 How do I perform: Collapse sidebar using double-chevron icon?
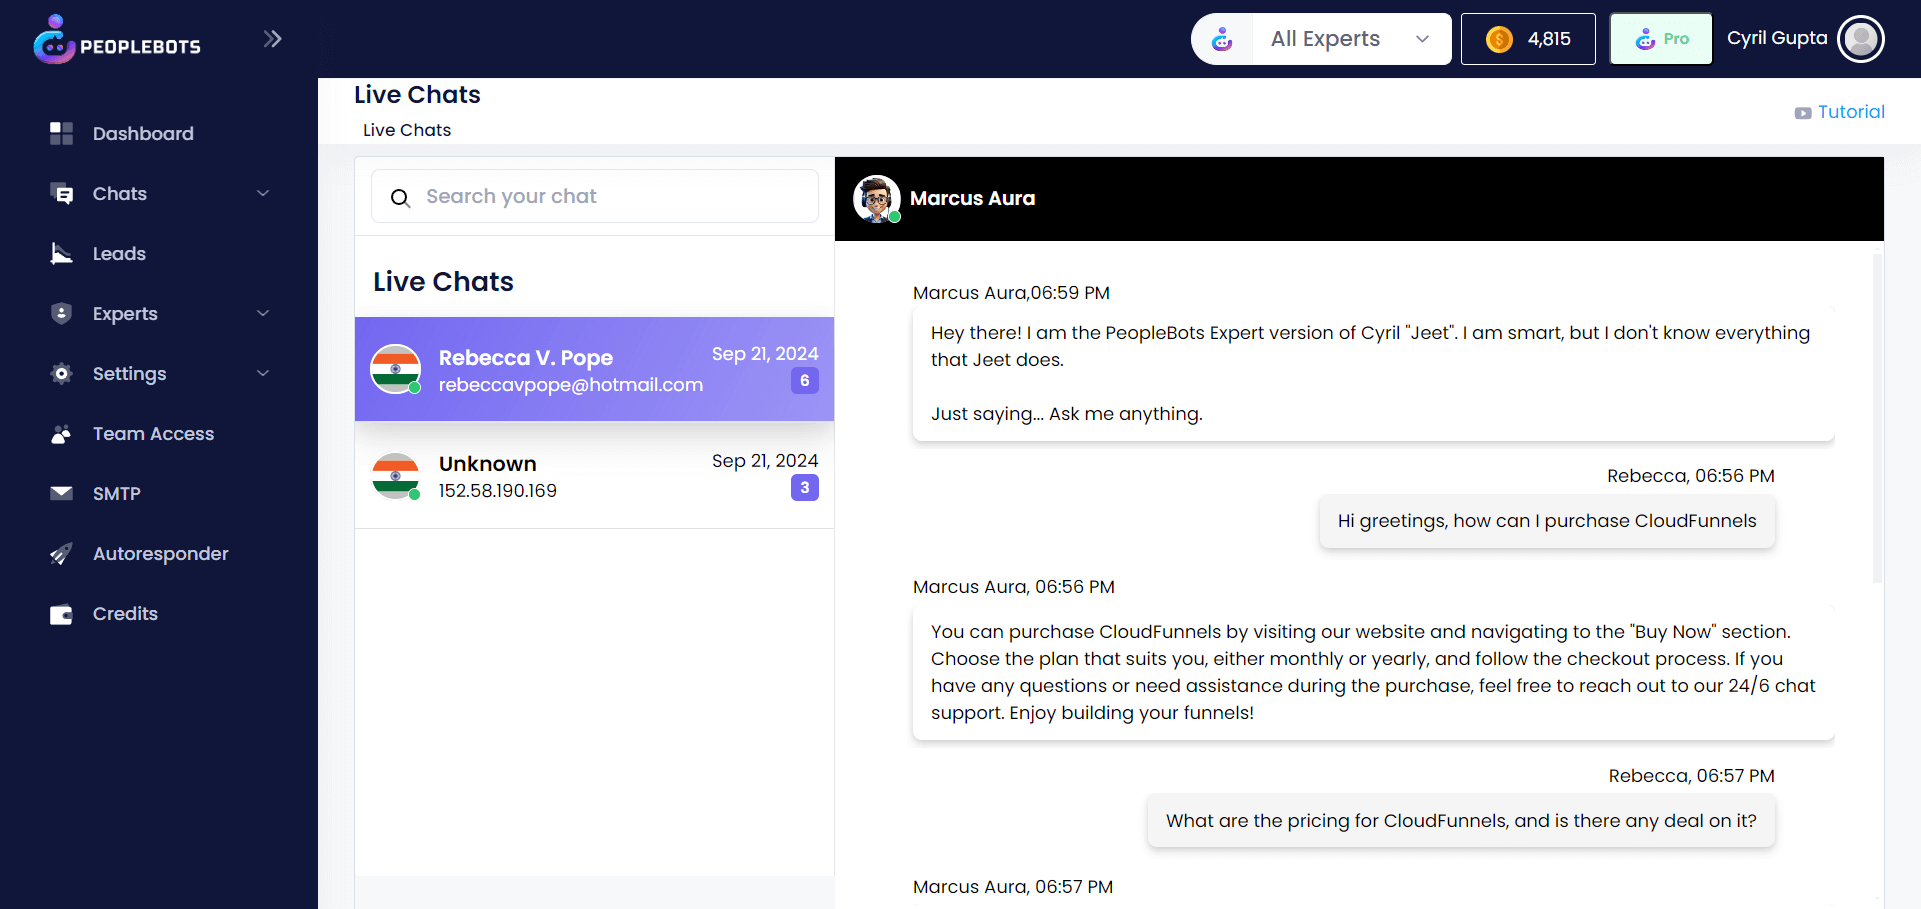(x=272, y=39)
